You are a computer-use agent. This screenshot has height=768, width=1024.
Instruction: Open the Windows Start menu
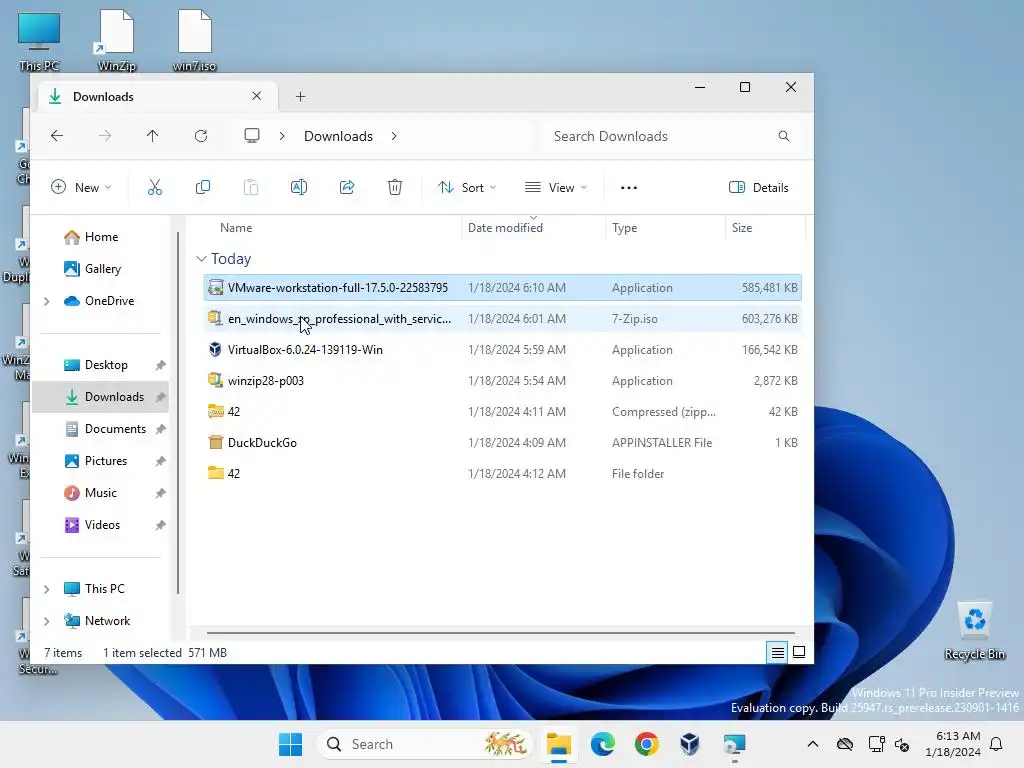click(290, 744)
